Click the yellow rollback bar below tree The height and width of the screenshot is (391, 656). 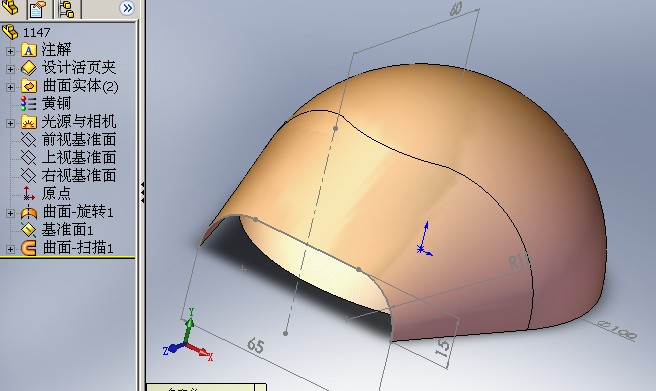pos(68,257)
